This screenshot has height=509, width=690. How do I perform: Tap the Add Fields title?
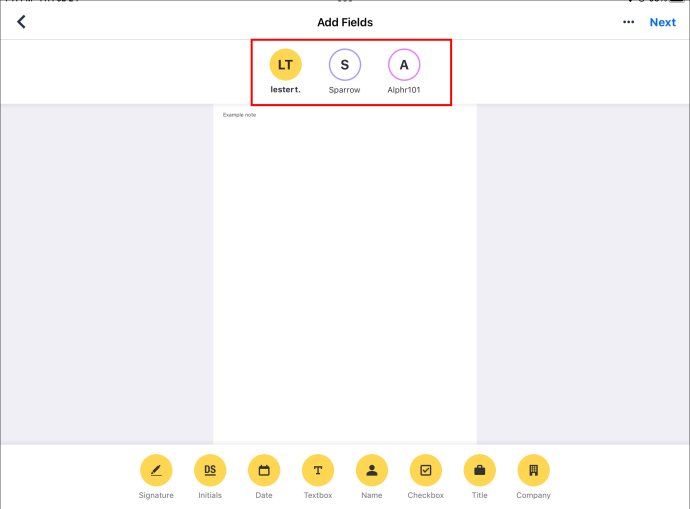345,22
